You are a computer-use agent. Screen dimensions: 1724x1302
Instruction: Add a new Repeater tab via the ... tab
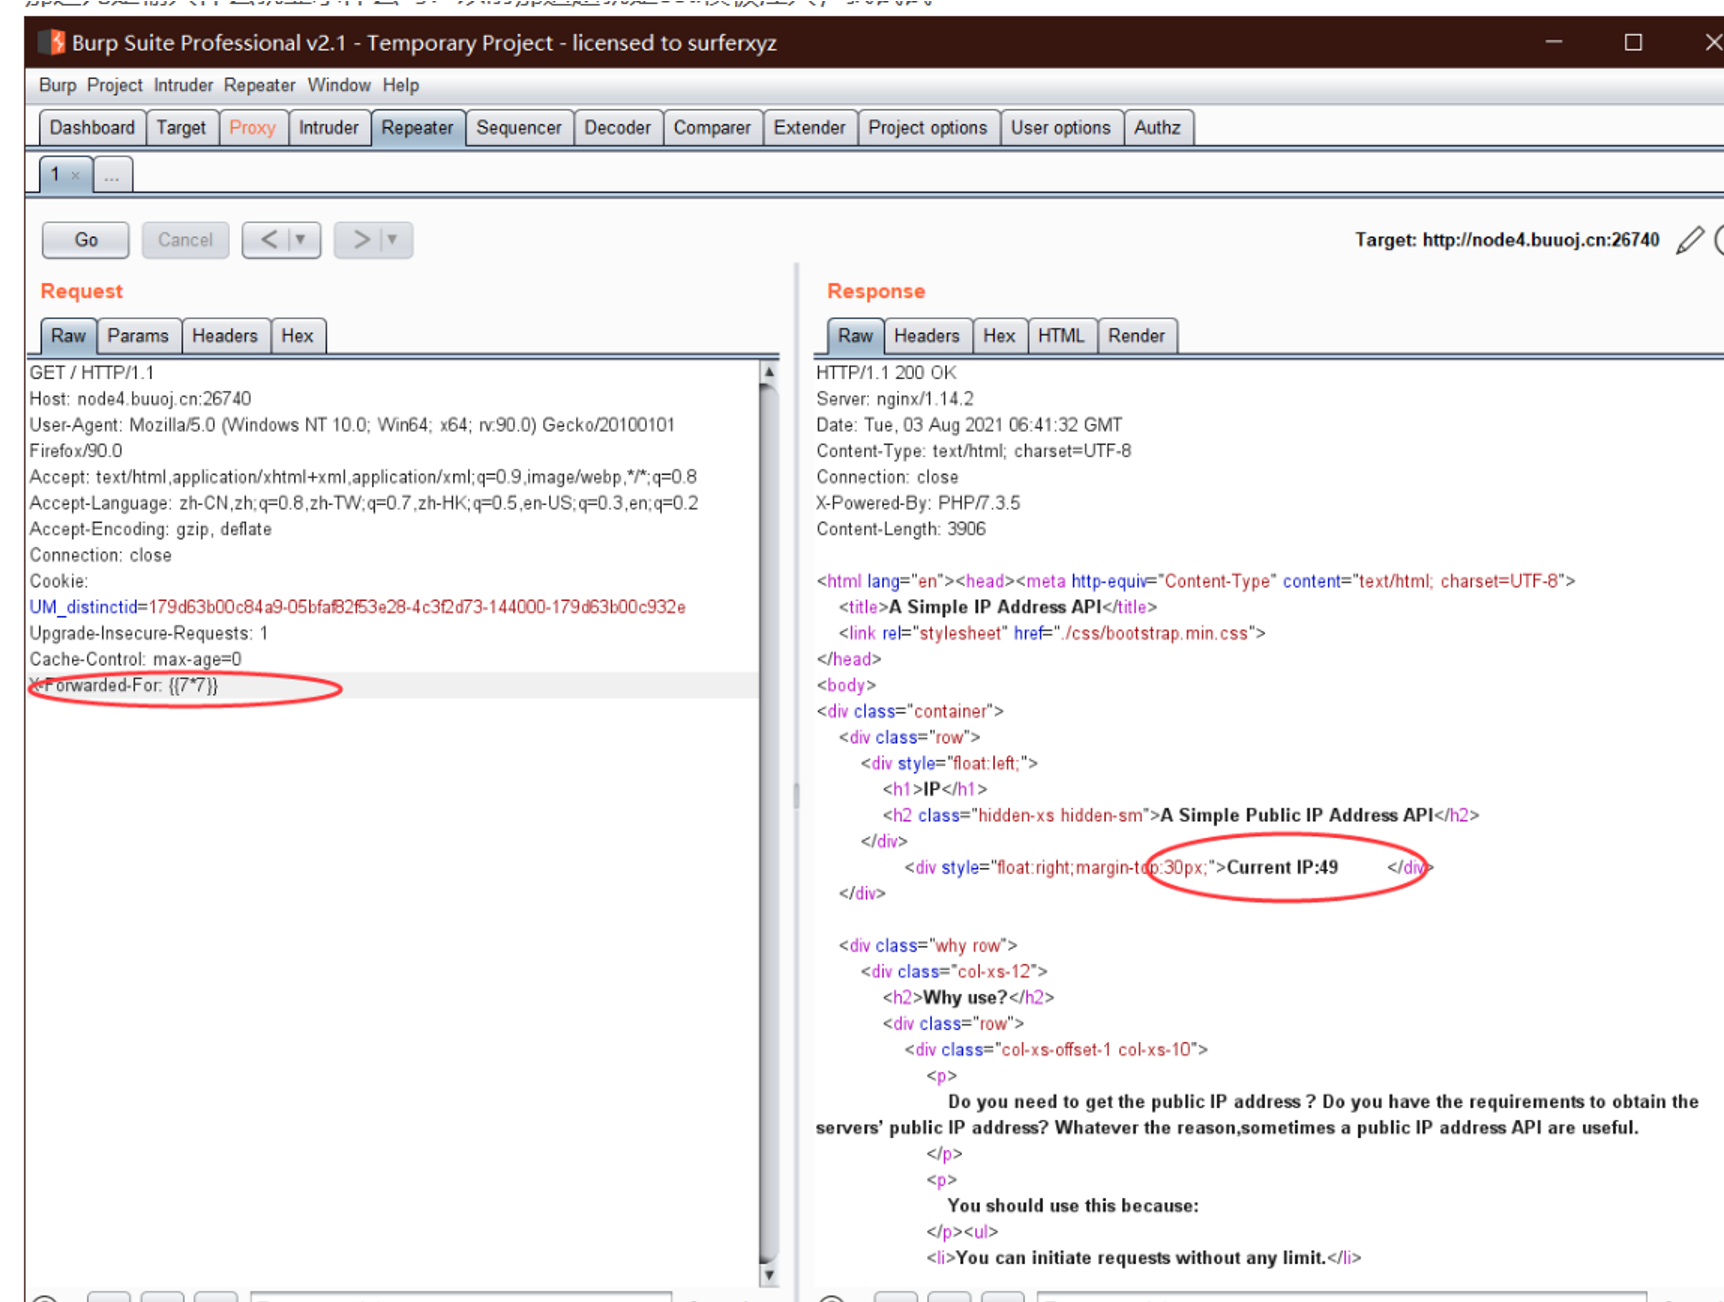[112, 176]
